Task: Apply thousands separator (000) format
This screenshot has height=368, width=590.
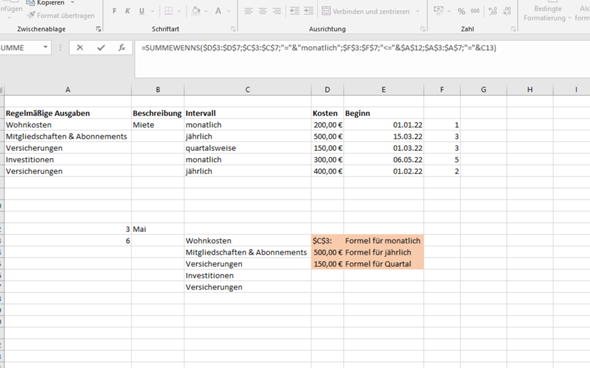Action: click(475, 11)
